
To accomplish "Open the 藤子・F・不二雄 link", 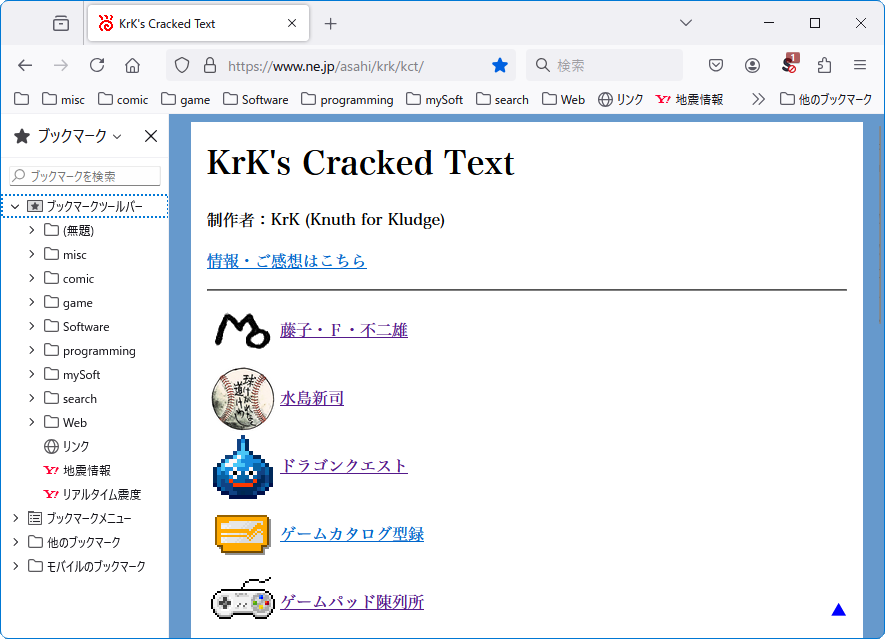I will [x=344, y=330].
